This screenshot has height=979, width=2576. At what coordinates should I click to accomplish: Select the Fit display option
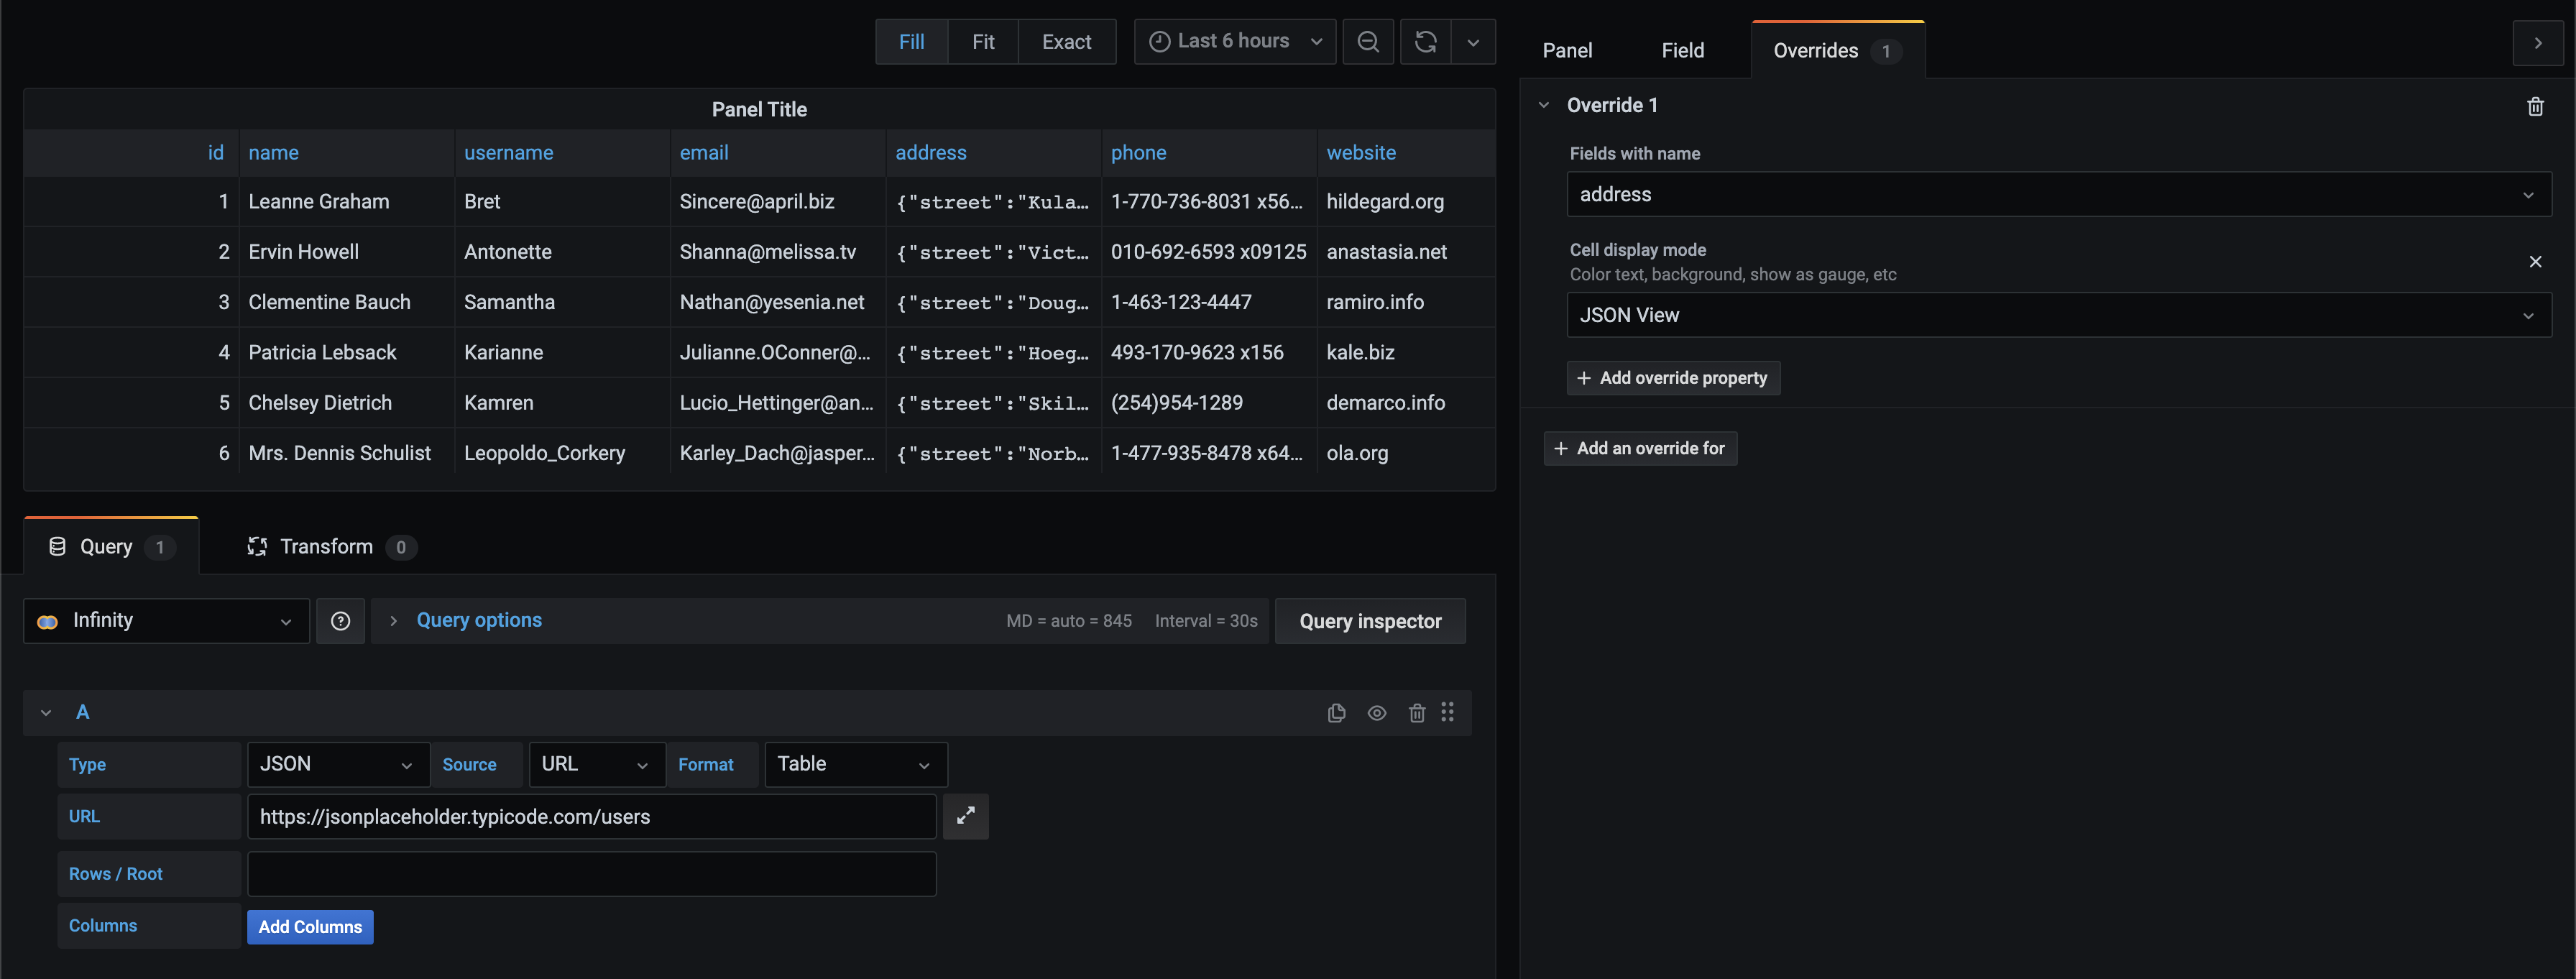(983, 41)
